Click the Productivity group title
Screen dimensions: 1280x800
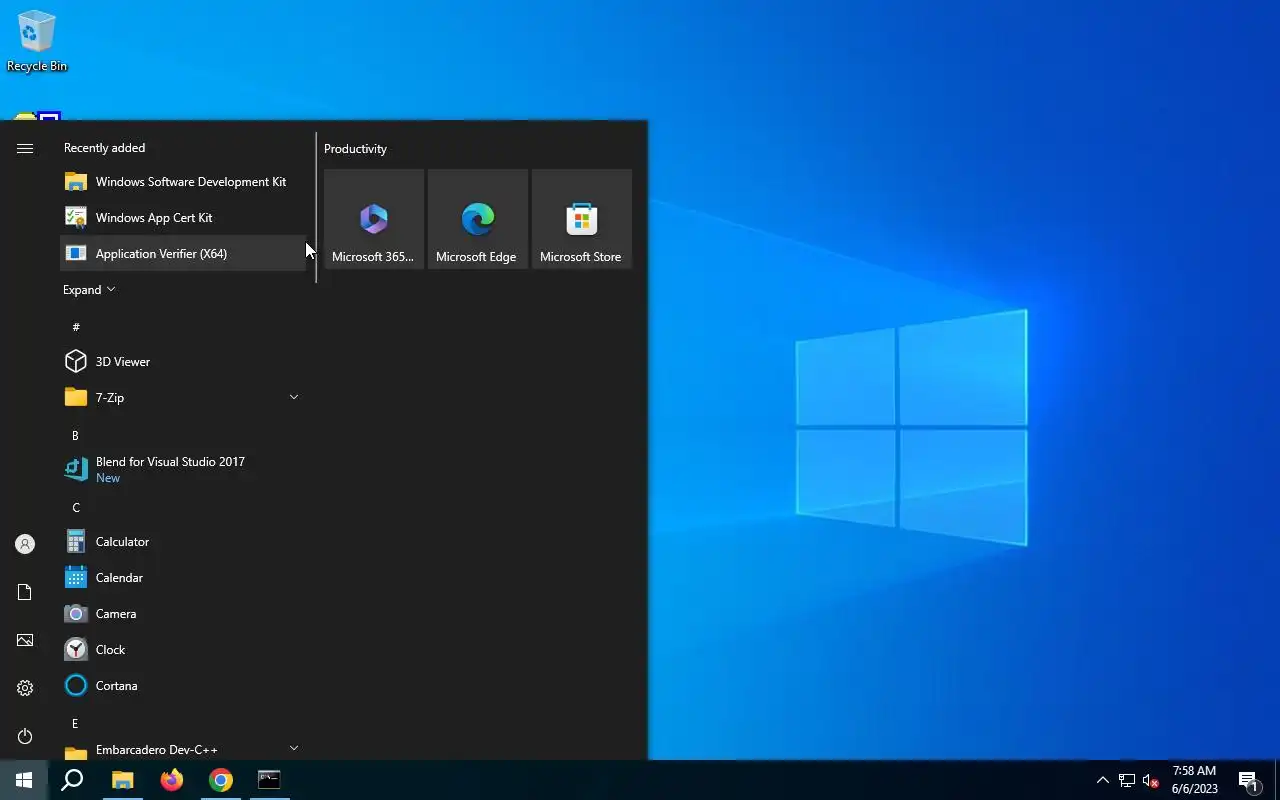[355, 149]
